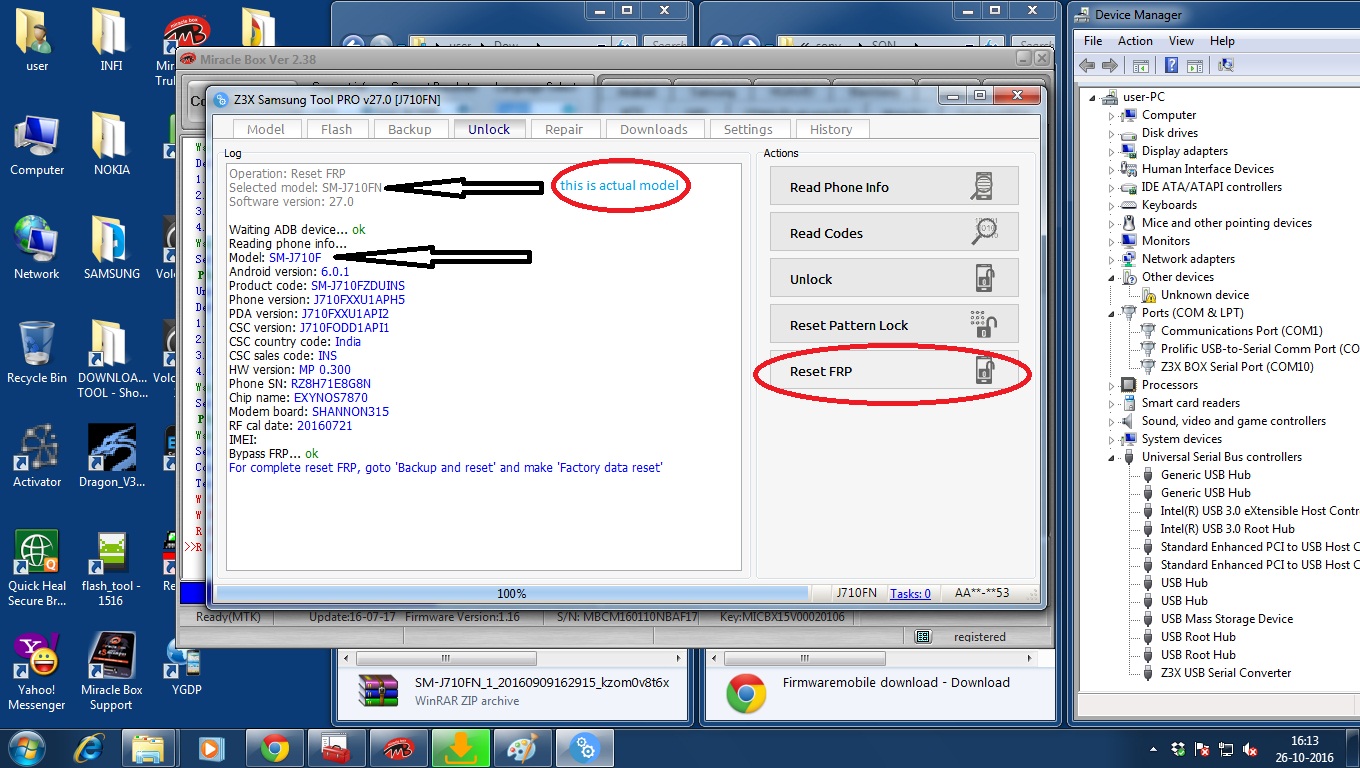
Task: Select the Unlock tab
Action: tap(489, 129)
